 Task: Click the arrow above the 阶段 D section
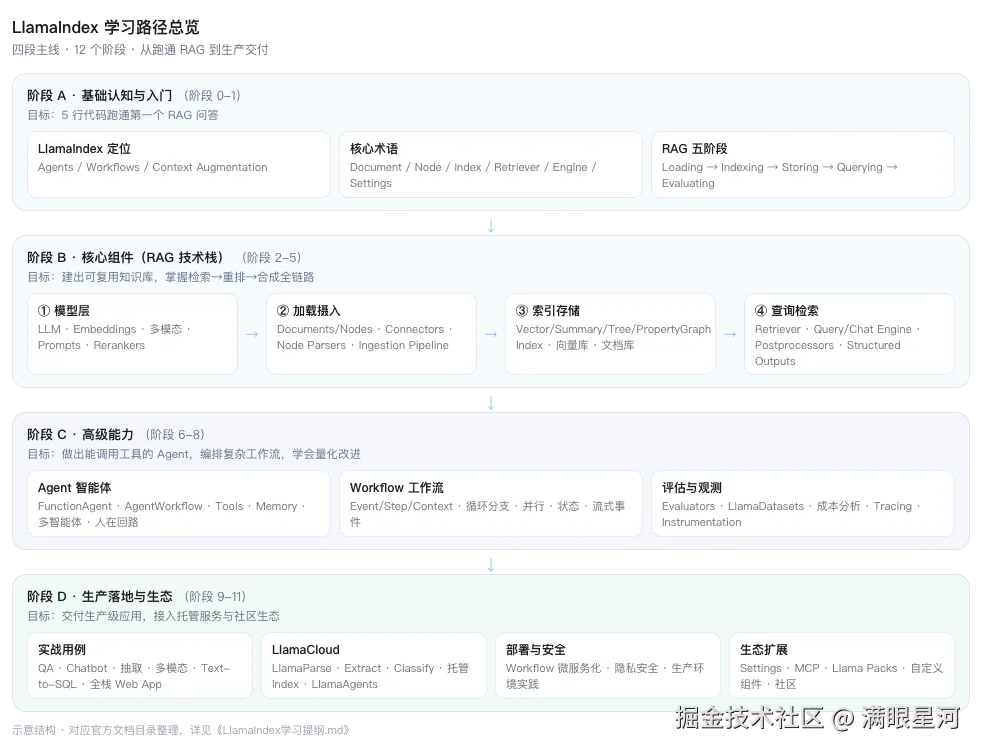(491, 564)
